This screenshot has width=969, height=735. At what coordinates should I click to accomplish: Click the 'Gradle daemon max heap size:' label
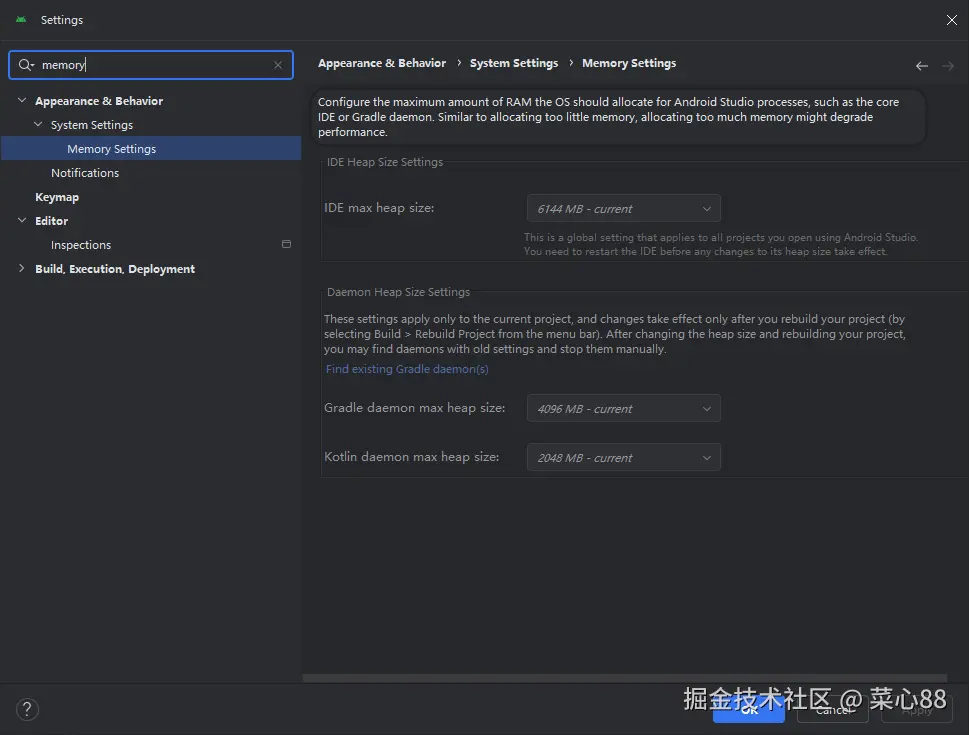[x=414, y=408]
